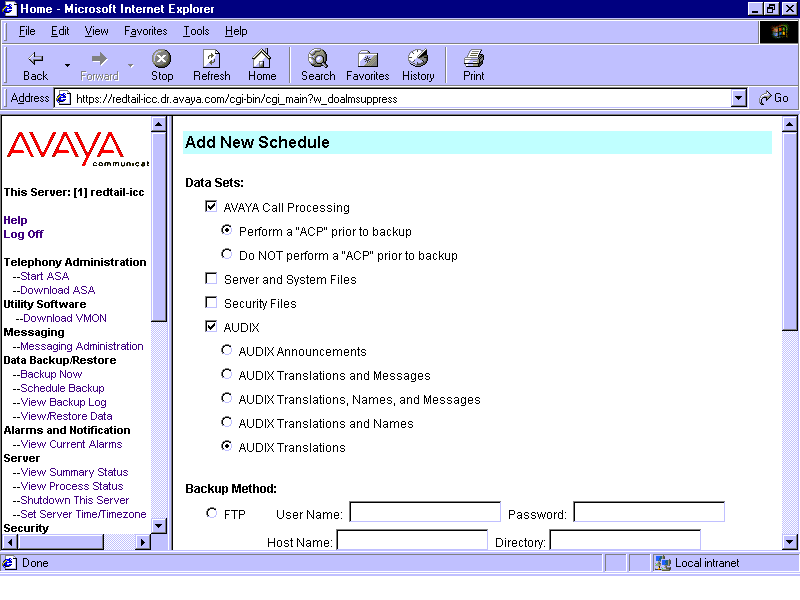
Task: Open the View Current Alarms link
Action: click(x=71, y=444)
